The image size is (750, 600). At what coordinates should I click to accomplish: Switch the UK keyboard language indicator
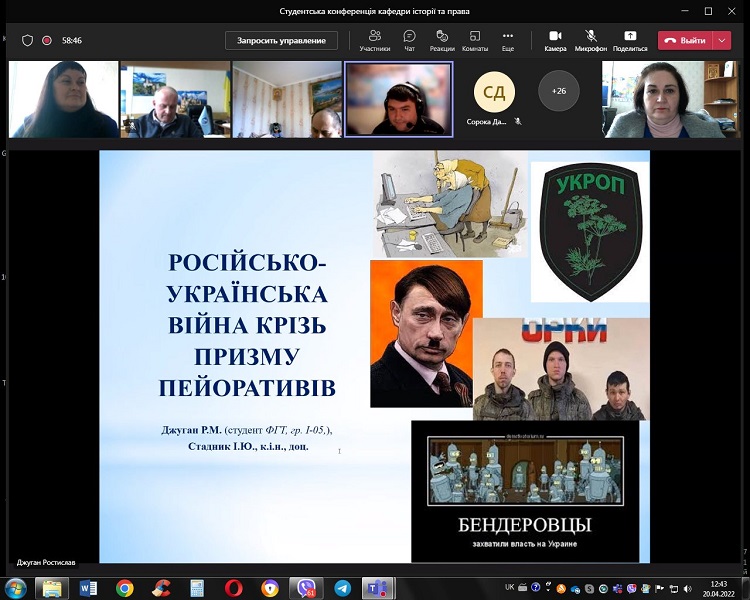509,587
